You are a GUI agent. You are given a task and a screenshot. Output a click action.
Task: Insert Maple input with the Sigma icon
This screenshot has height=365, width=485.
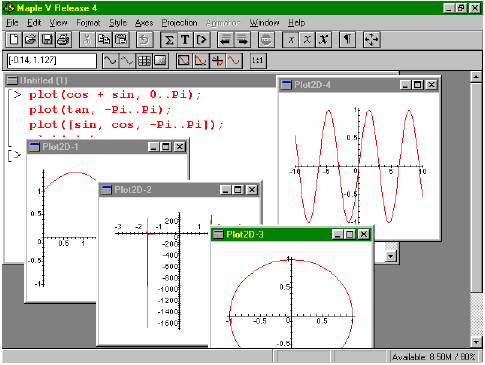(x=169, y=40)
